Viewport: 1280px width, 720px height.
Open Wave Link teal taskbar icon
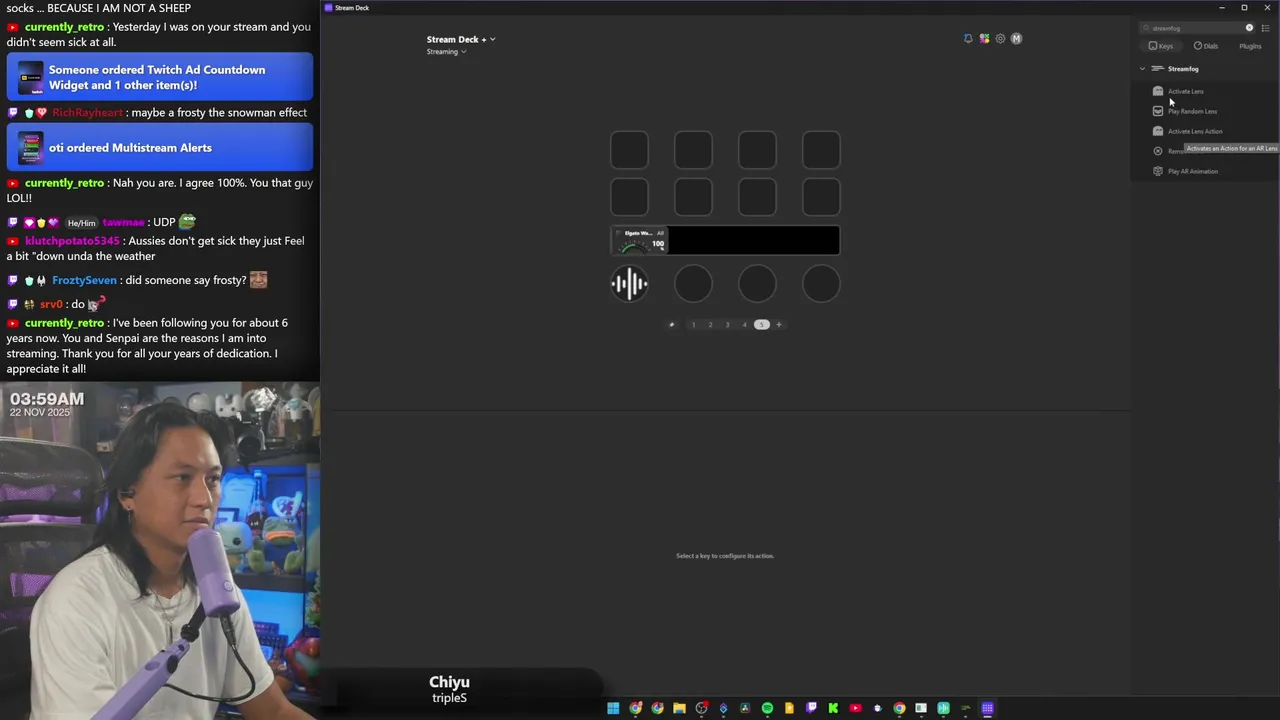point(943,708)
